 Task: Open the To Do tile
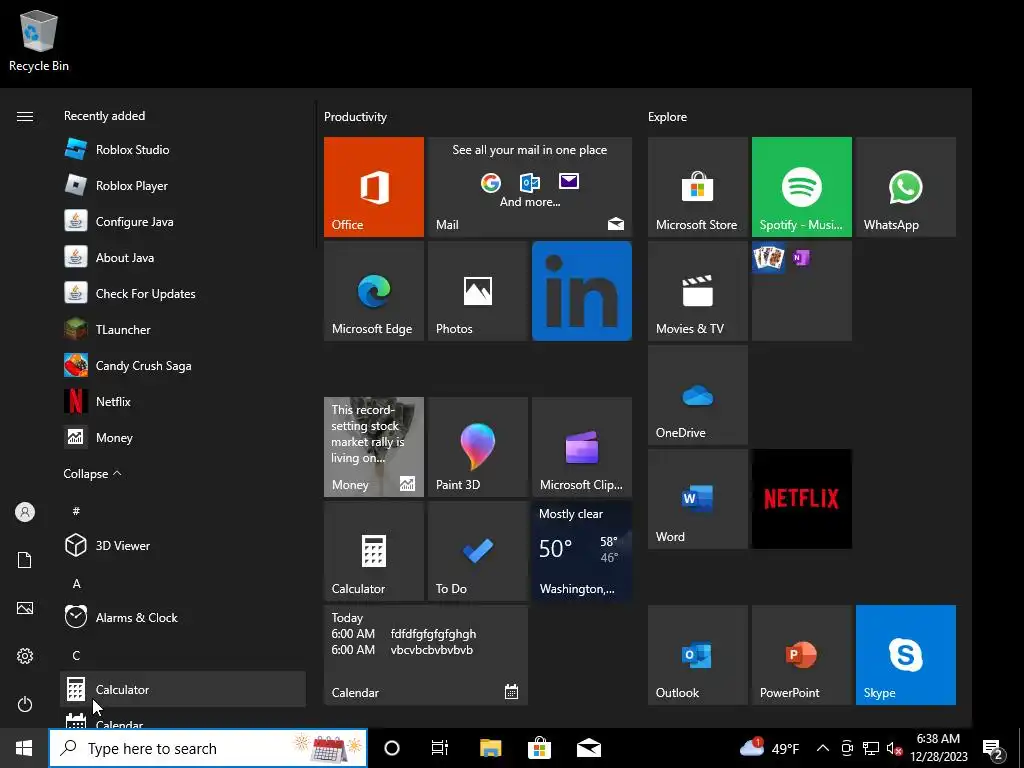pyautogui.click(x=477, y=551)
